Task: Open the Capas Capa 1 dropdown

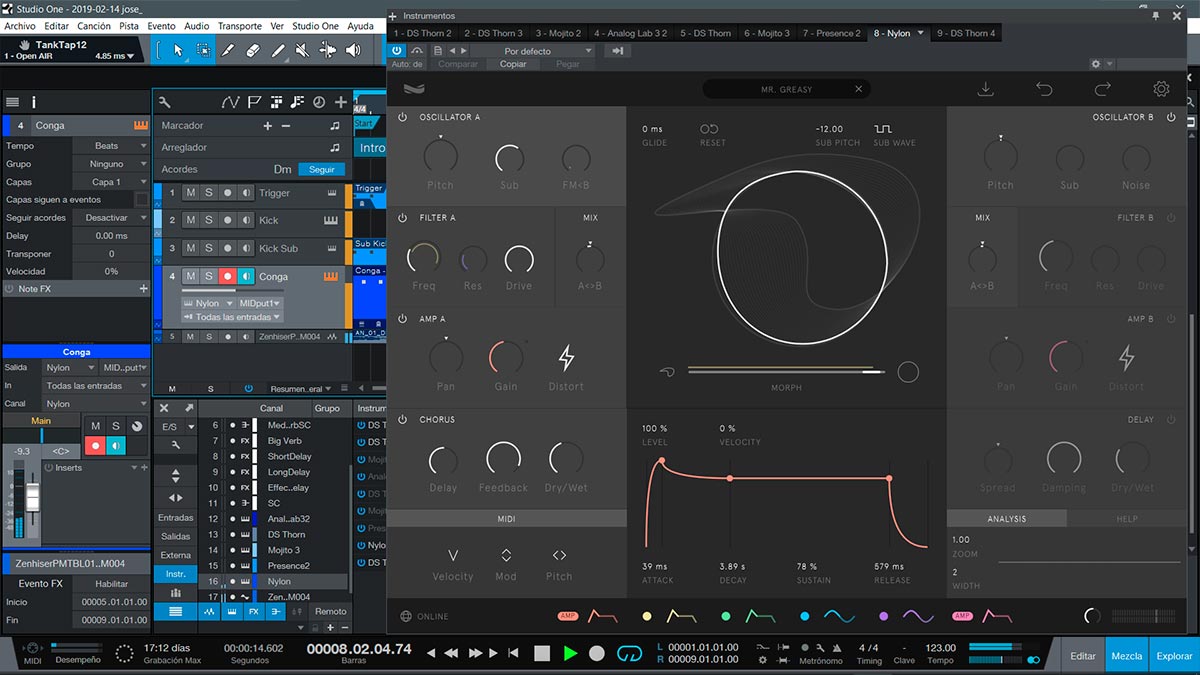Action: pyautogui.click(x=110, y=182)
